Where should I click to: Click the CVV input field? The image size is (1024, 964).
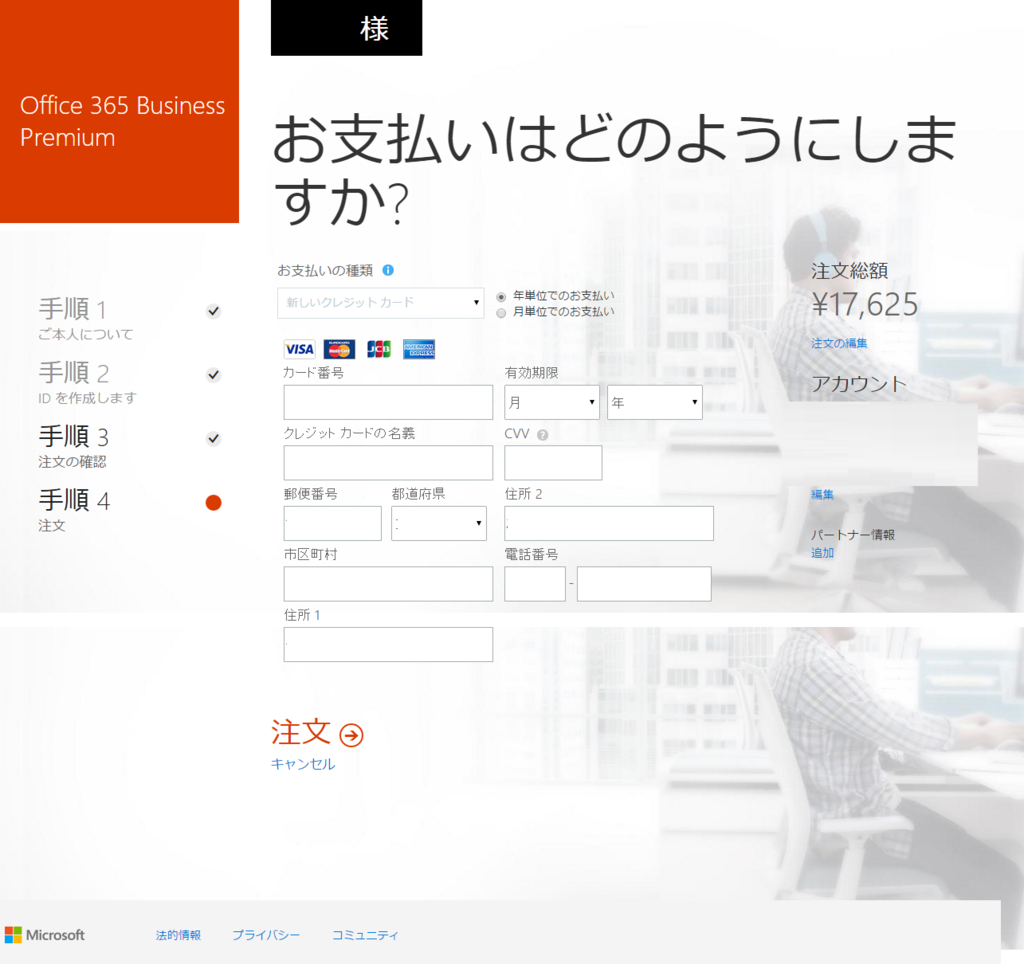tap(553, 463)
